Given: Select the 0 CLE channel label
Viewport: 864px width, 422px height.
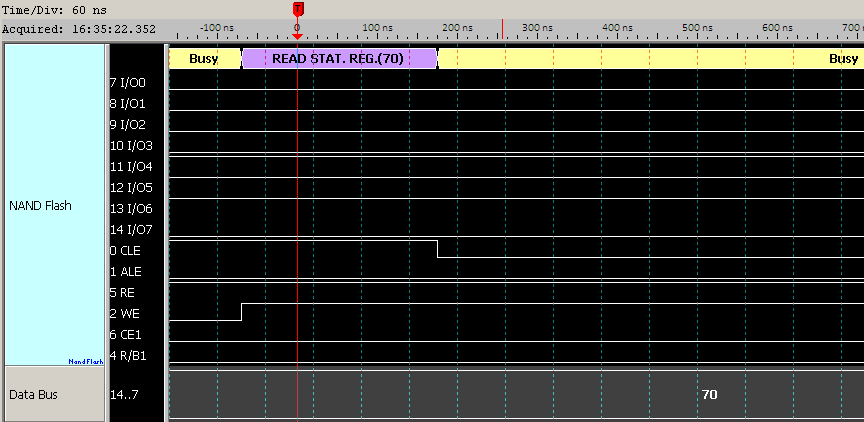Looking at the screenshot, I should pos(125,251).
